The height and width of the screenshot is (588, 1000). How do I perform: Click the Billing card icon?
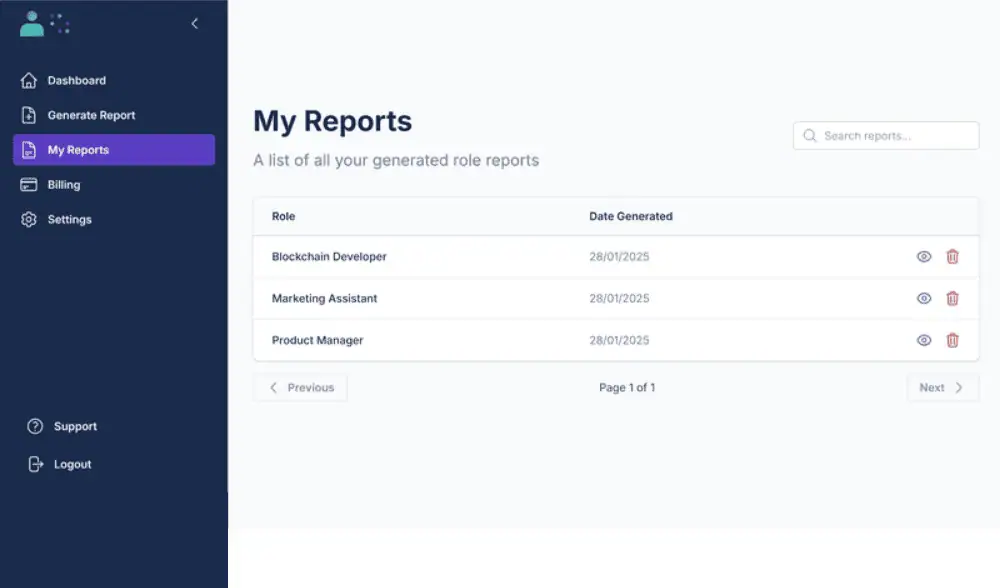[x=29, y=185]
